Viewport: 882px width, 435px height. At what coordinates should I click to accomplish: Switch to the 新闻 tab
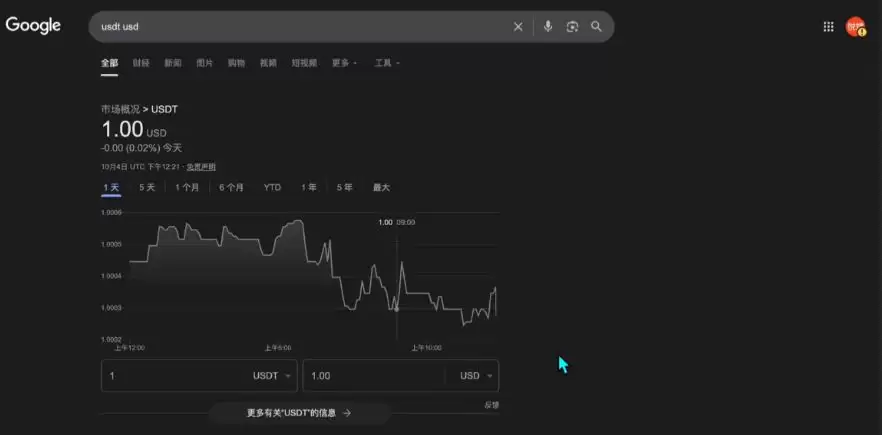[173, 63]
